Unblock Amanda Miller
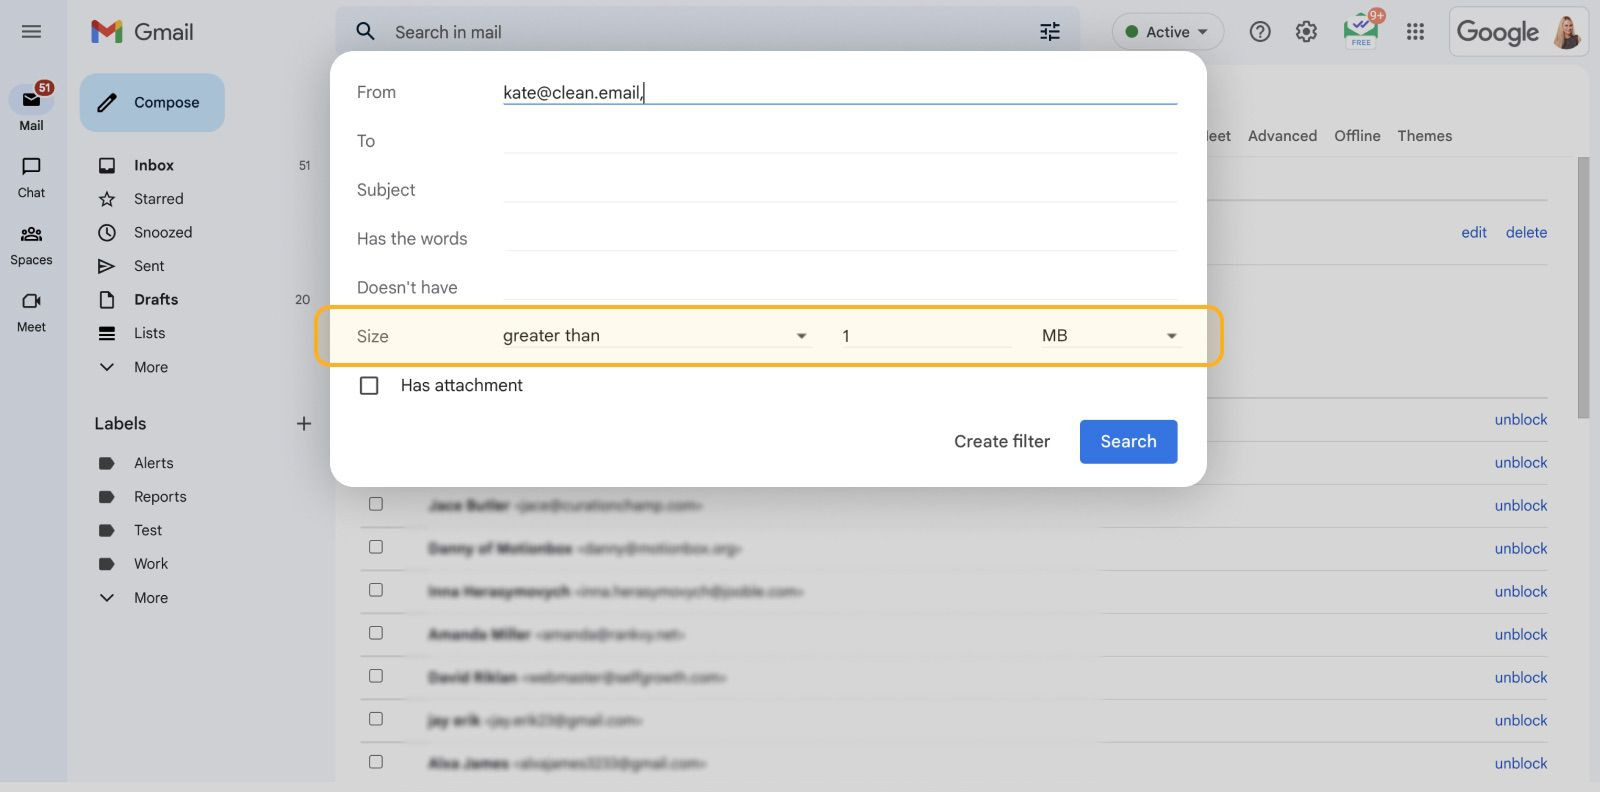This screenshot has height=792, width=1600. (x=1521, y=634)
